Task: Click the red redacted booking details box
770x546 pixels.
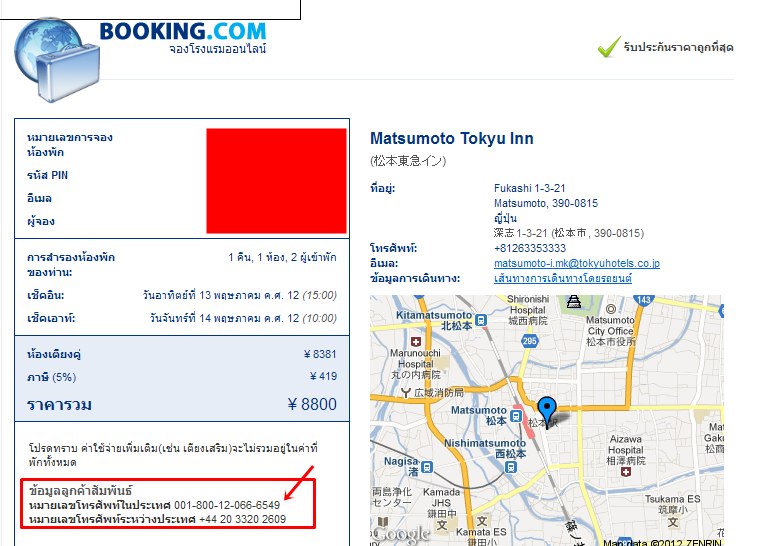Action: coord(276,181)
